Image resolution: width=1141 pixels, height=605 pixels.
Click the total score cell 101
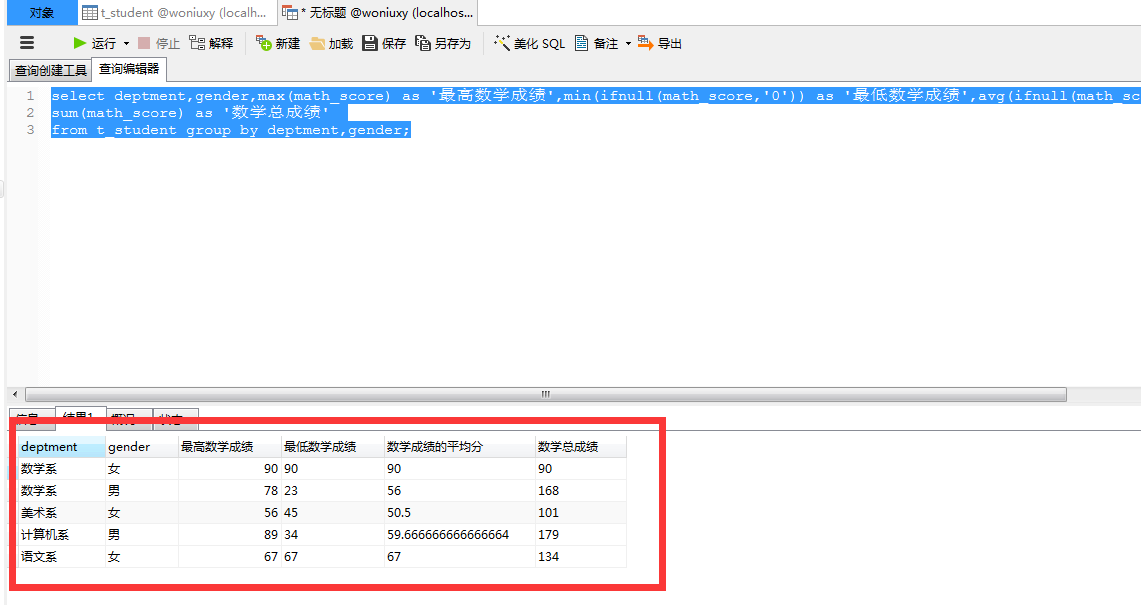[x=581, y=513]
